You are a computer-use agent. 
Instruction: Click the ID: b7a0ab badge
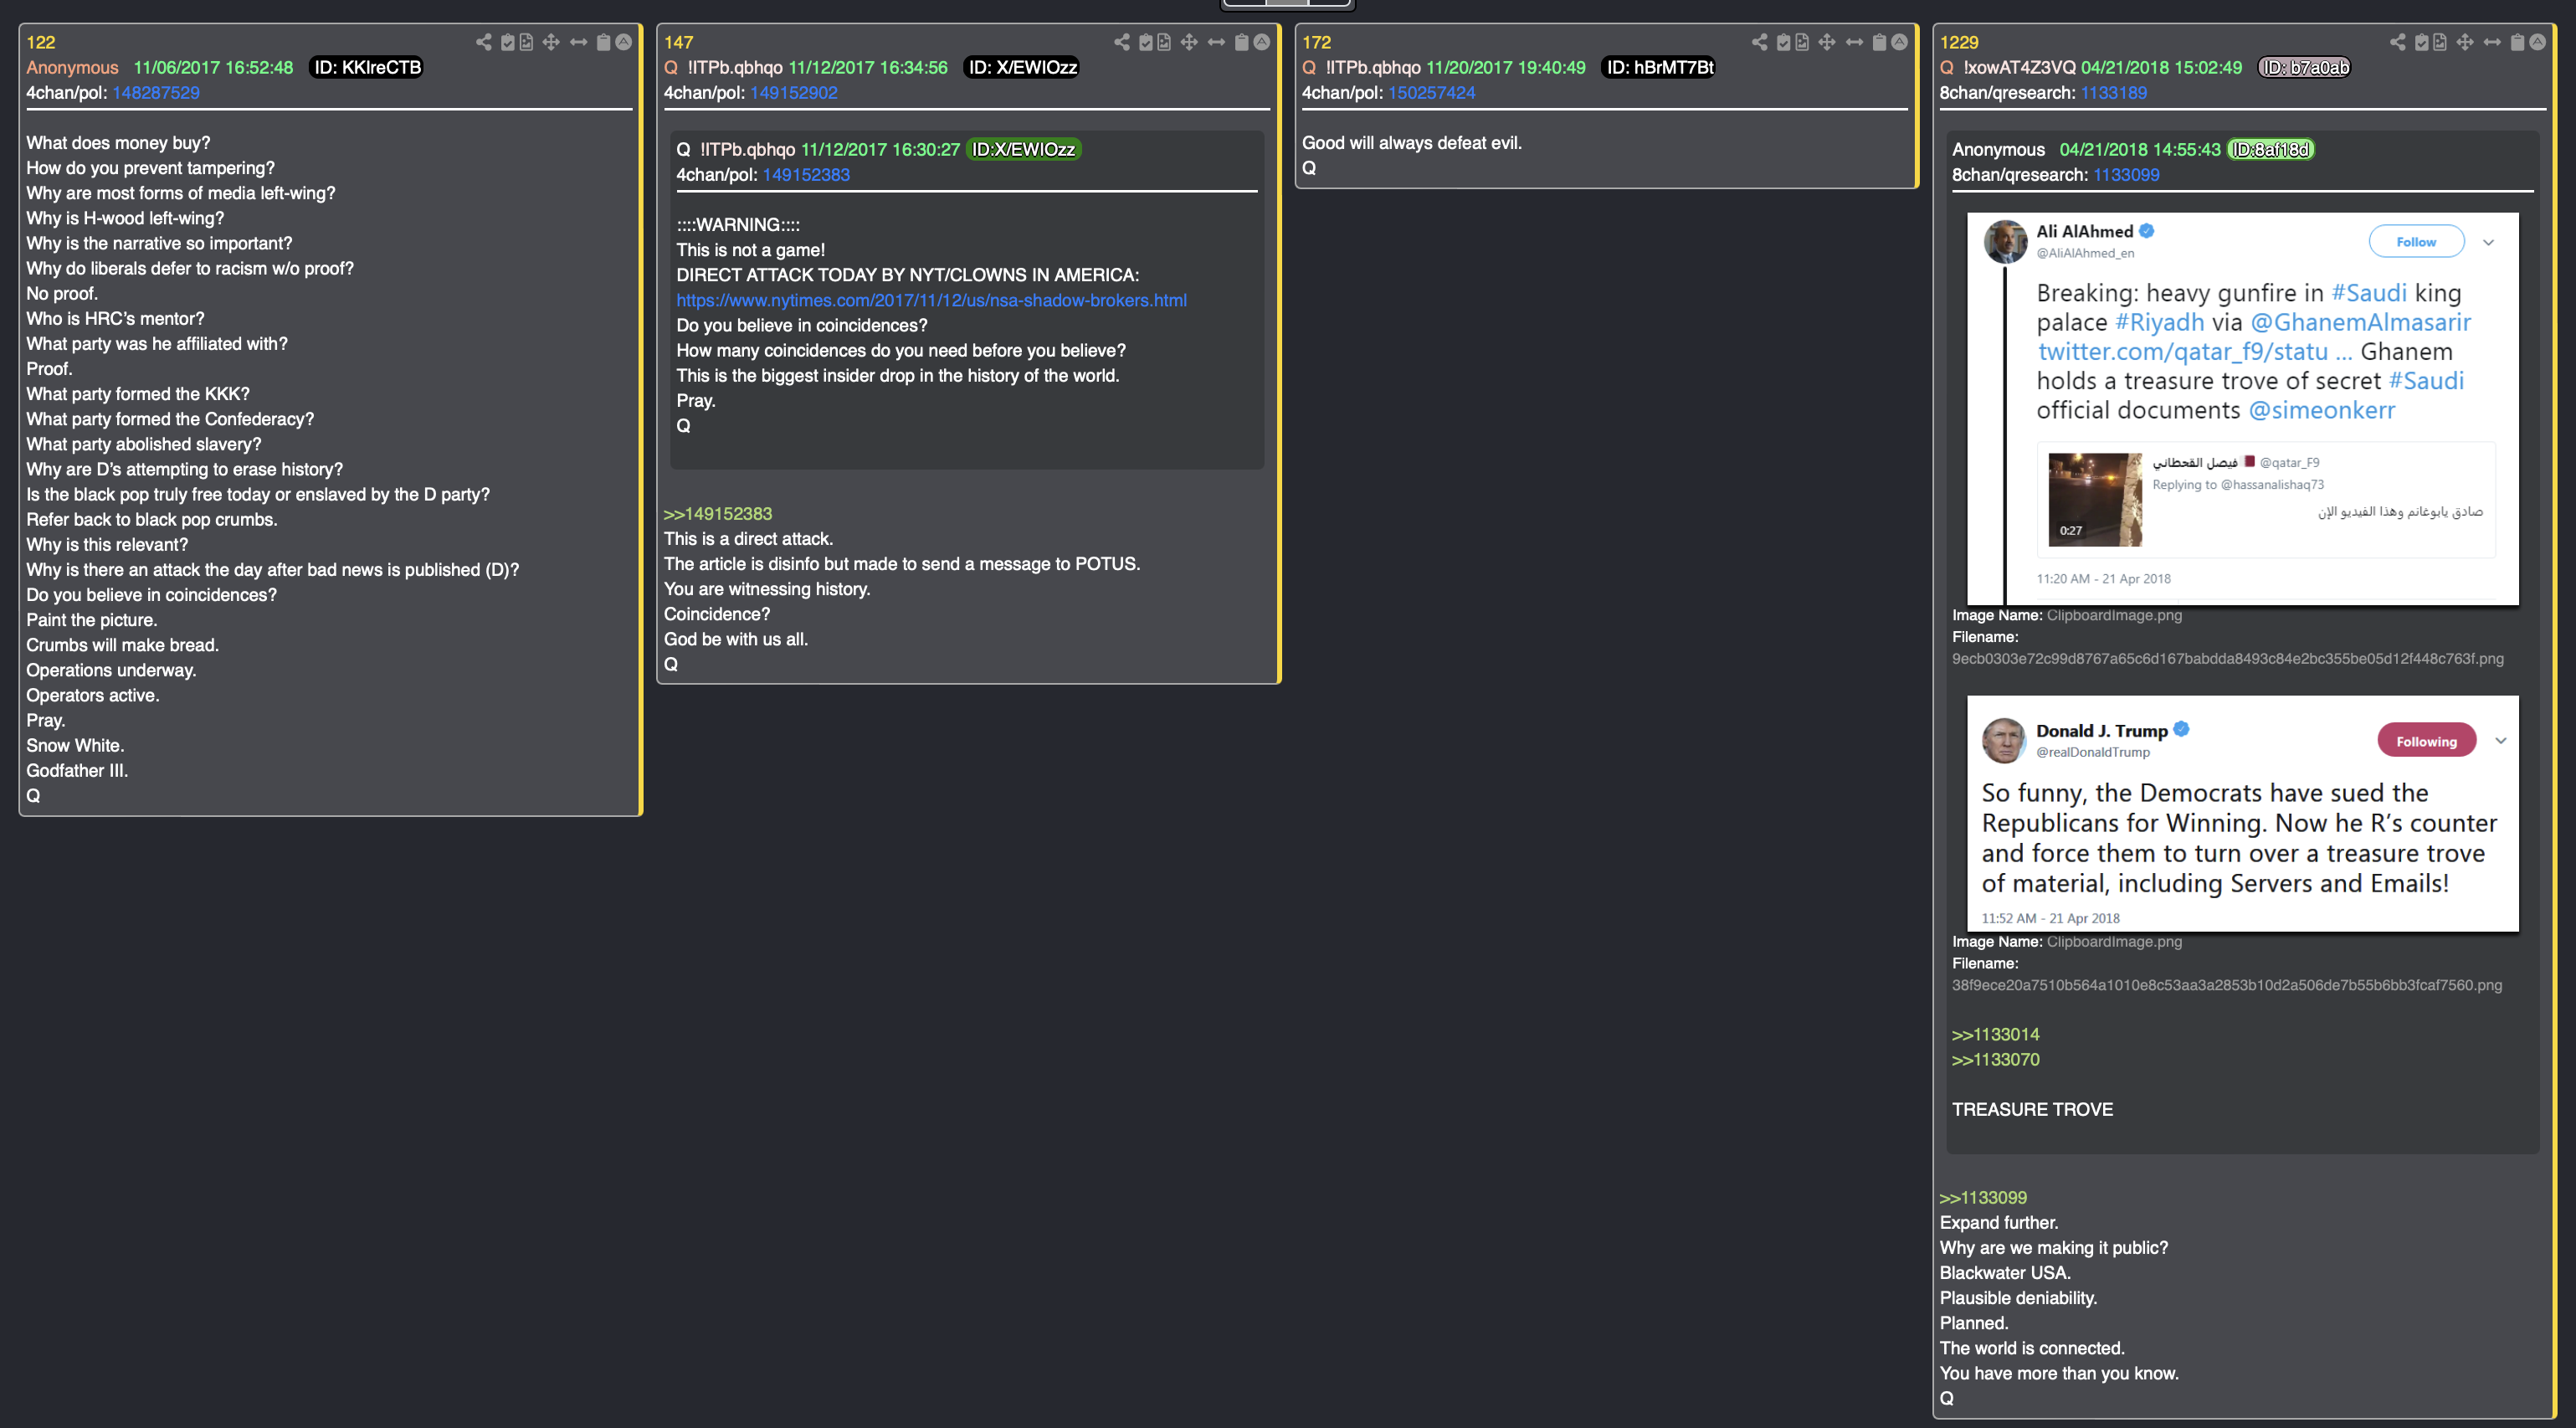[2304, 68]
